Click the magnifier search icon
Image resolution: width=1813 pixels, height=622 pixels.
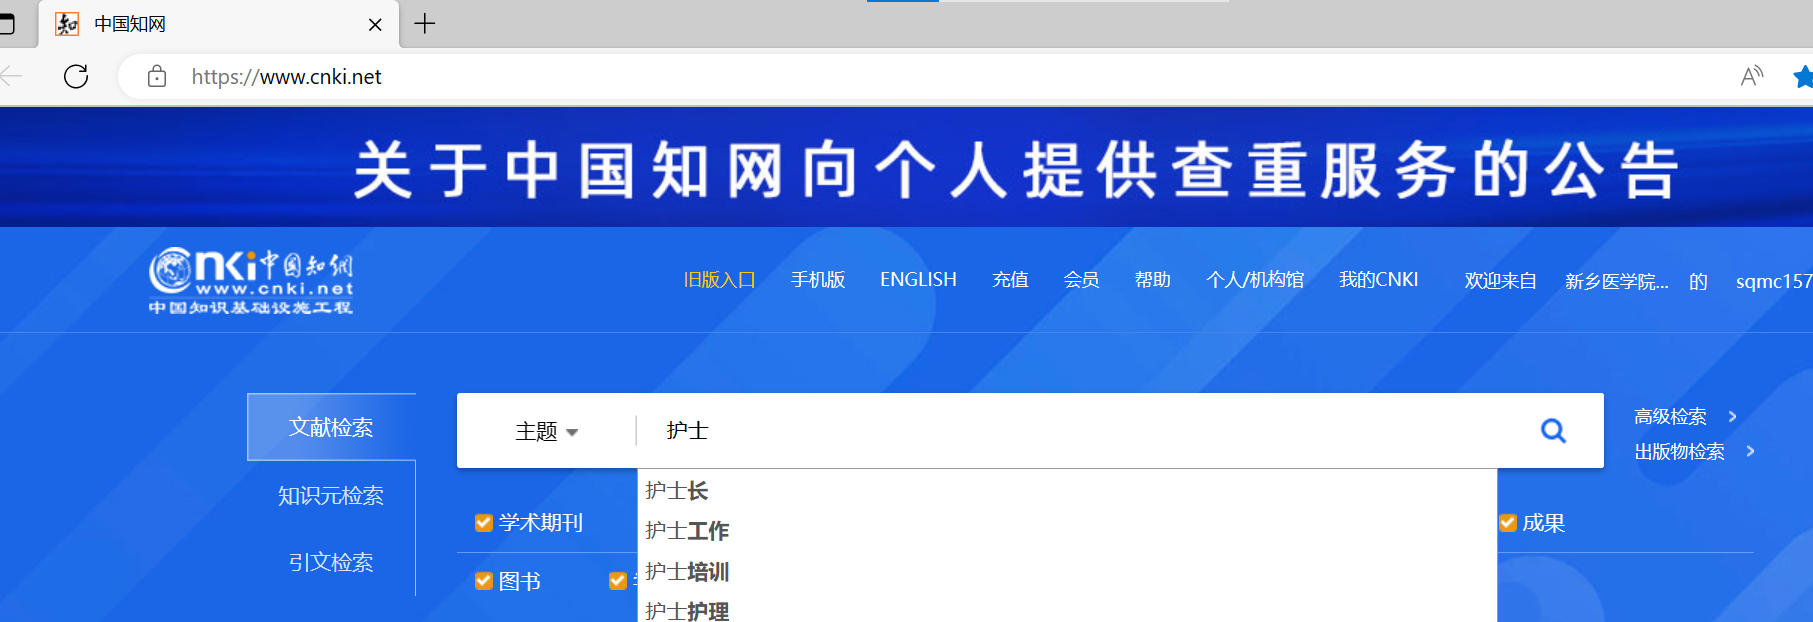pyautogui.click(x=1553, y=431)
